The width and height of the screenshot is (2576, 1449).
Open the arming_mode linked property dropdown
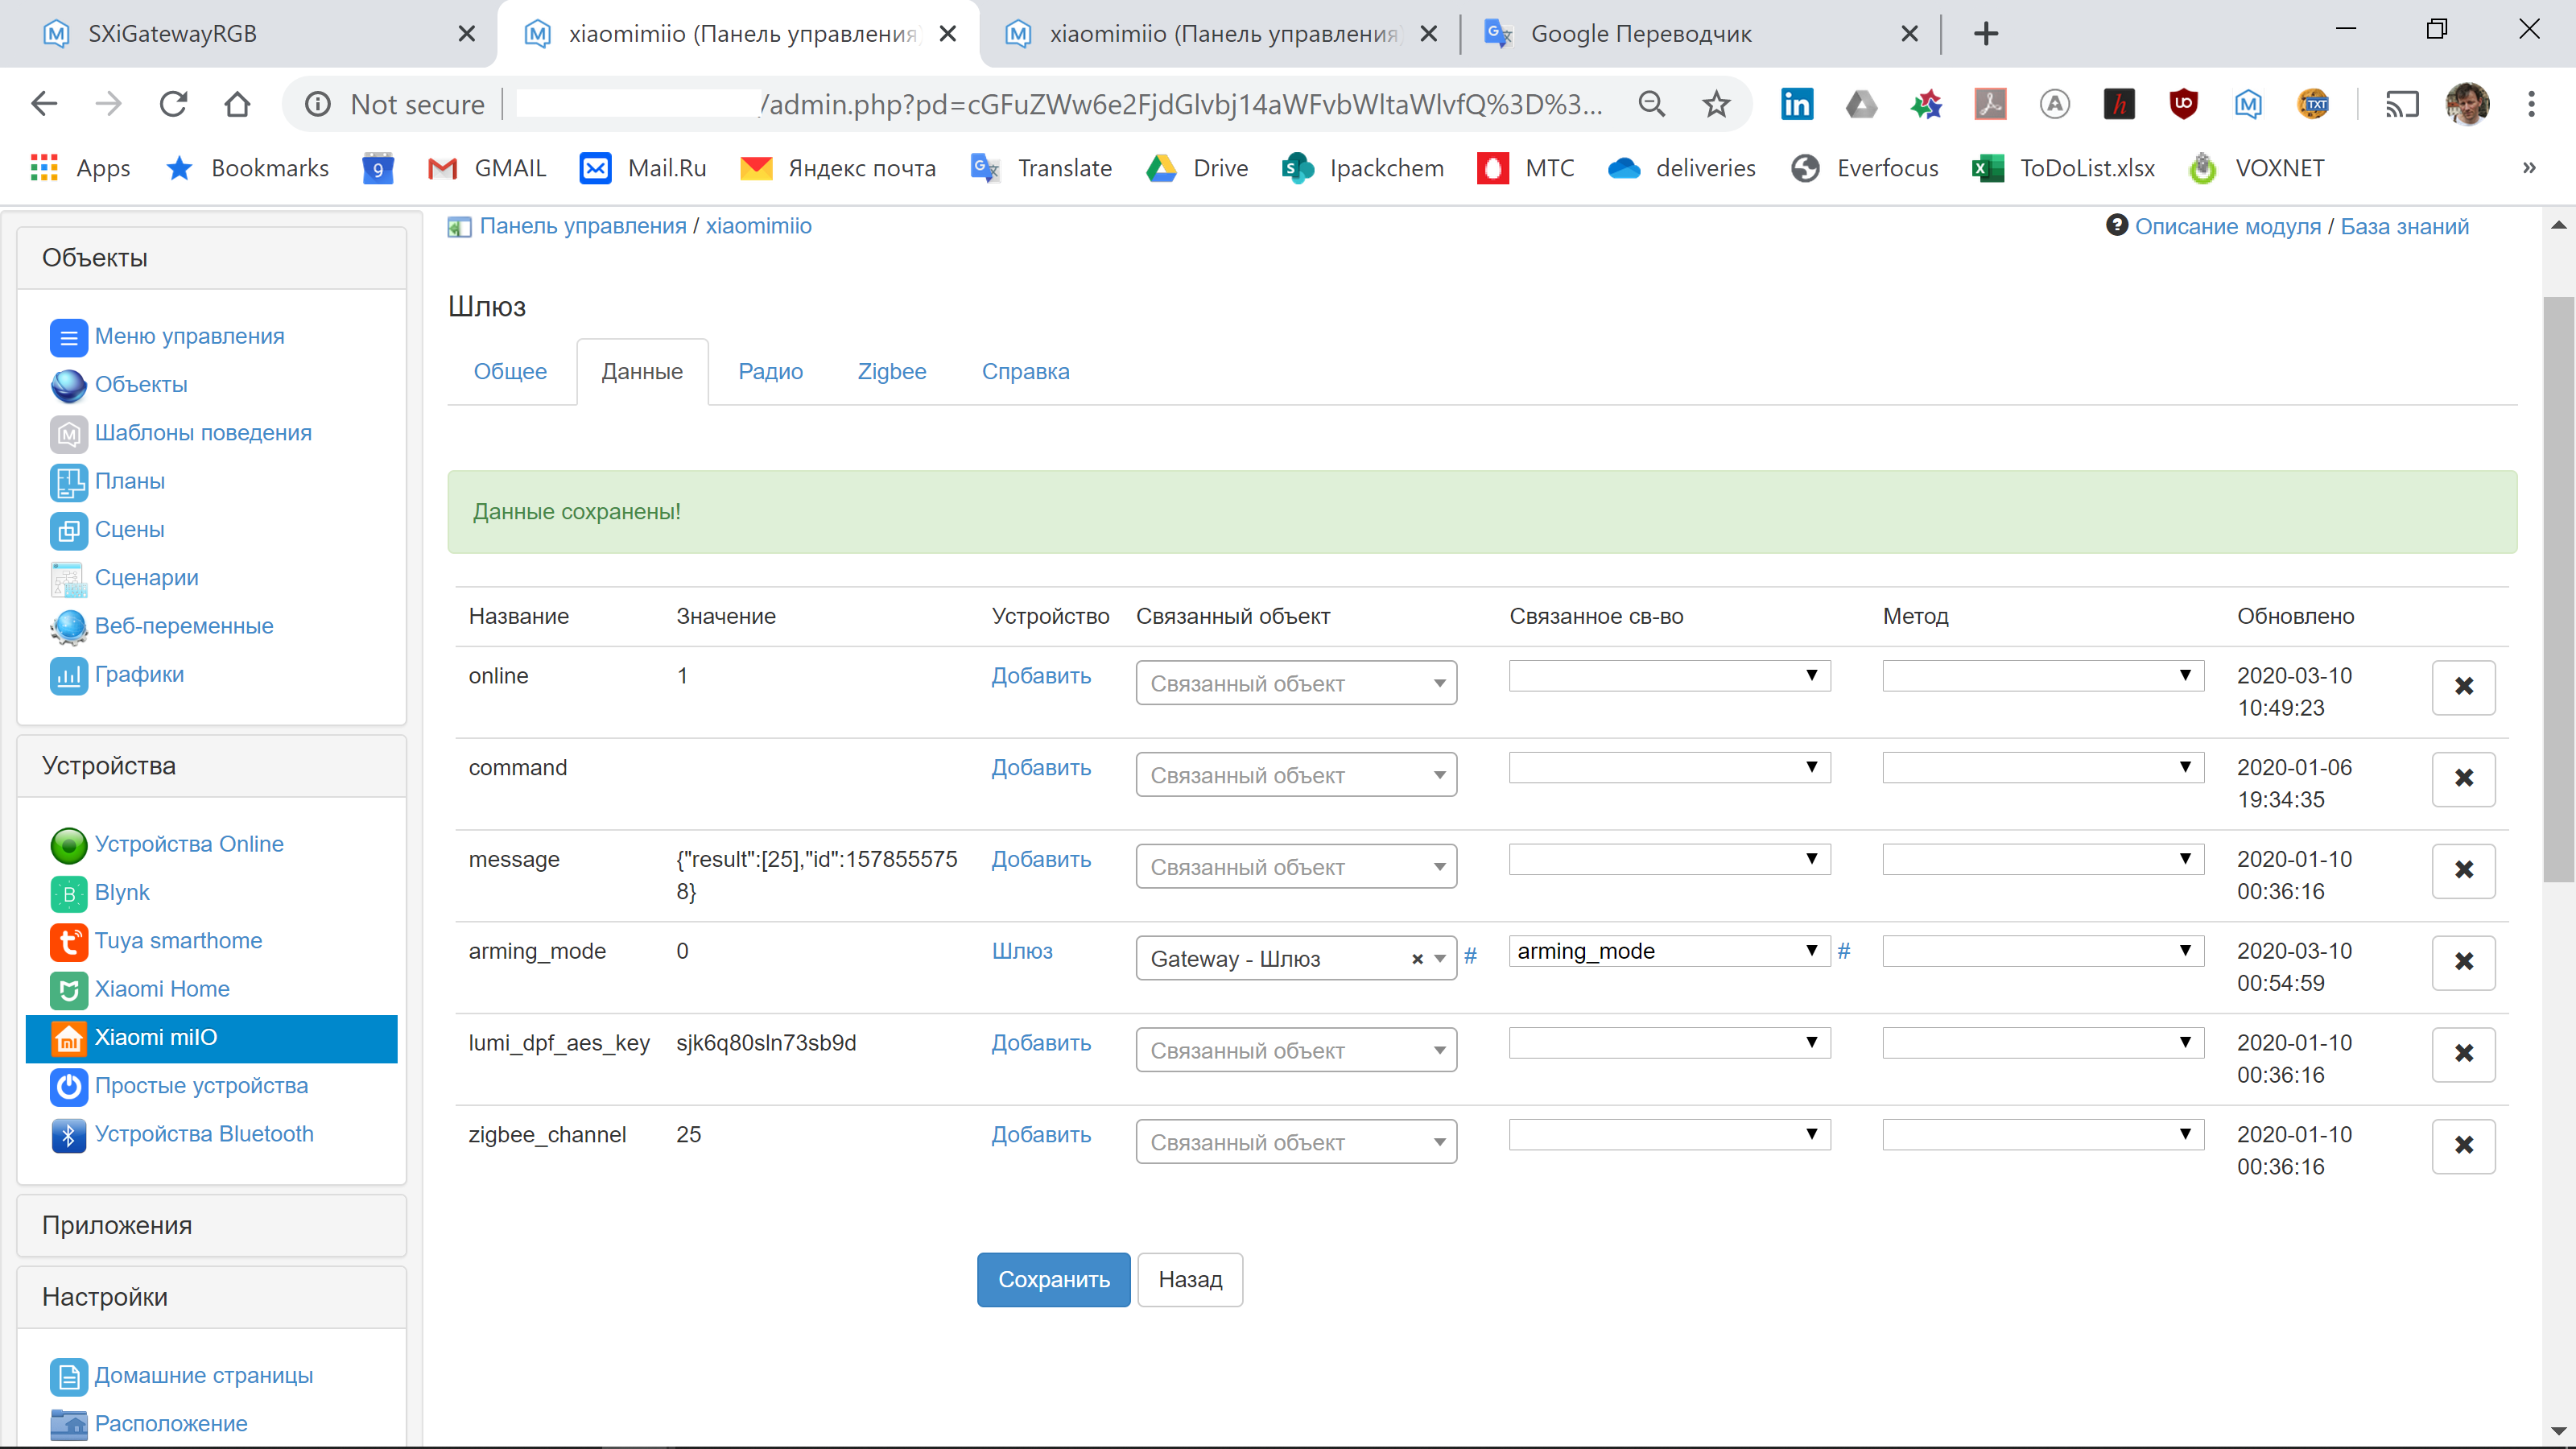pyautogui.click(x=1669, y=951)
